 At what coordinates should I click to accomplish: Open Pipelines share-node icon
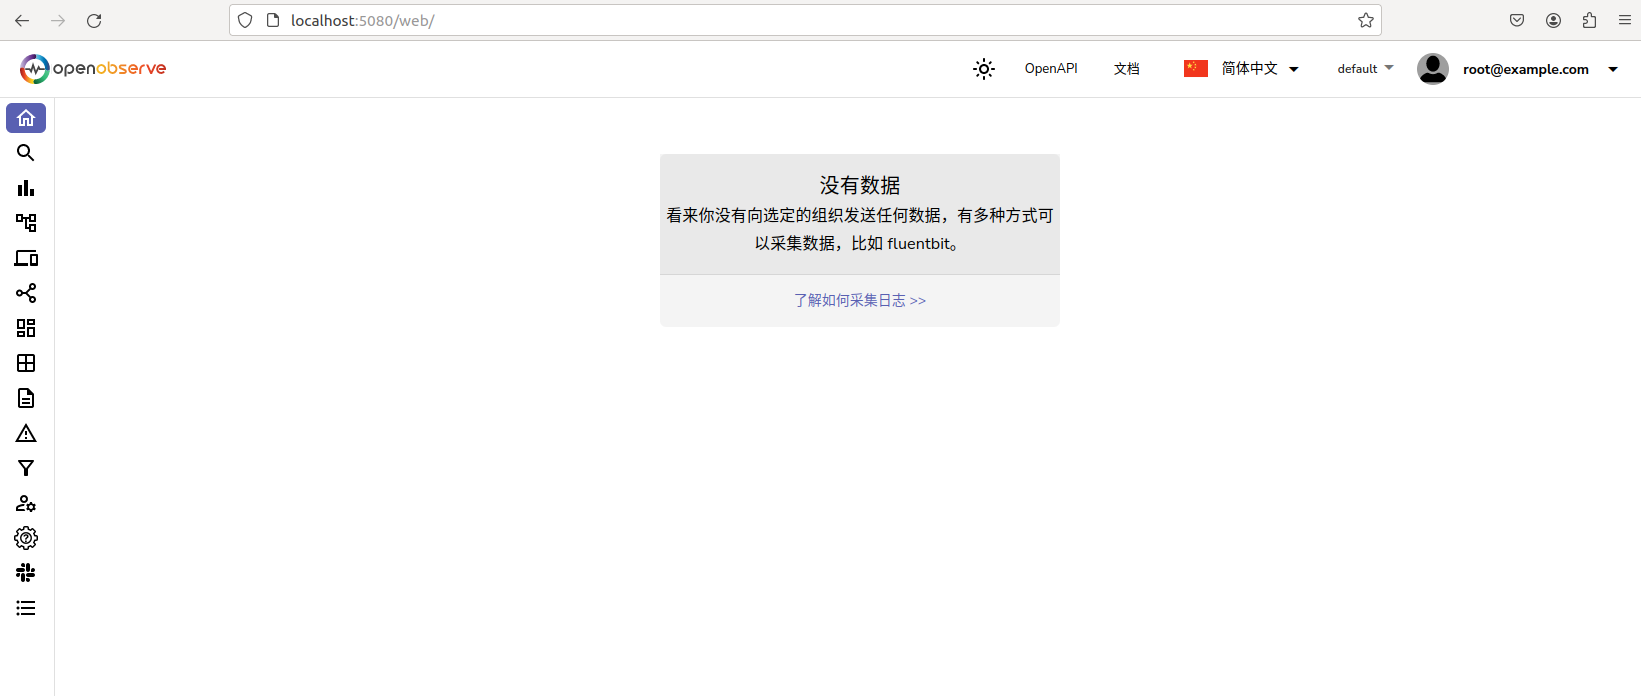click(x=26, y=293)
